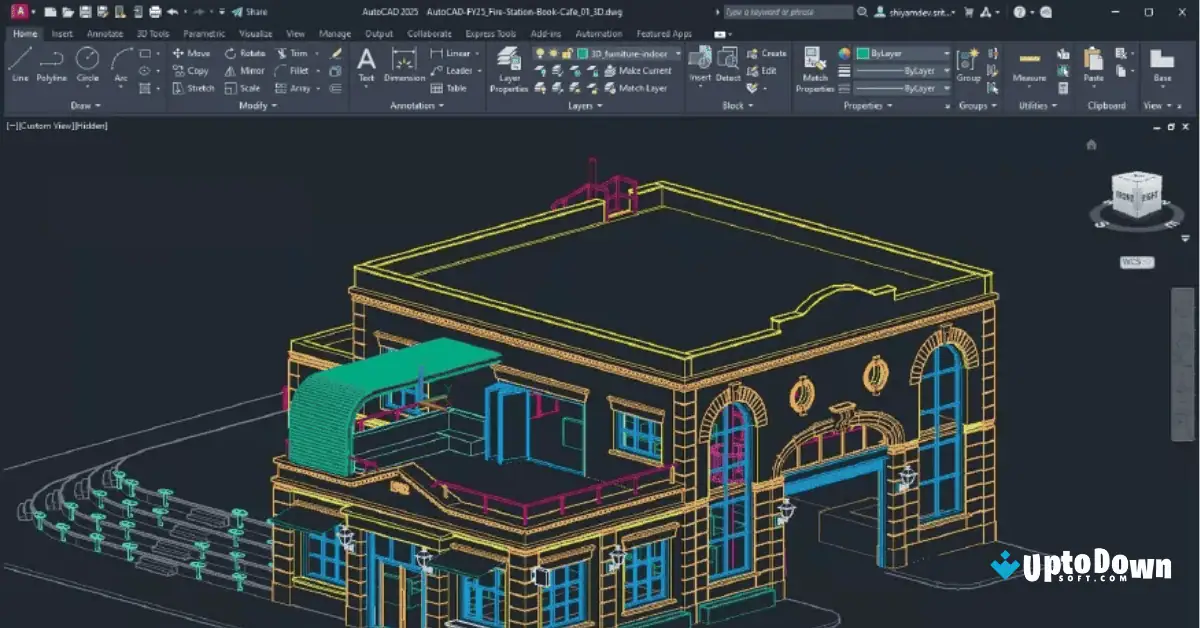Switch to the Parametric ribbon tab
The width and height of the screenshot is (1200, 628).
pyautogui.click(x=204, y=33)
